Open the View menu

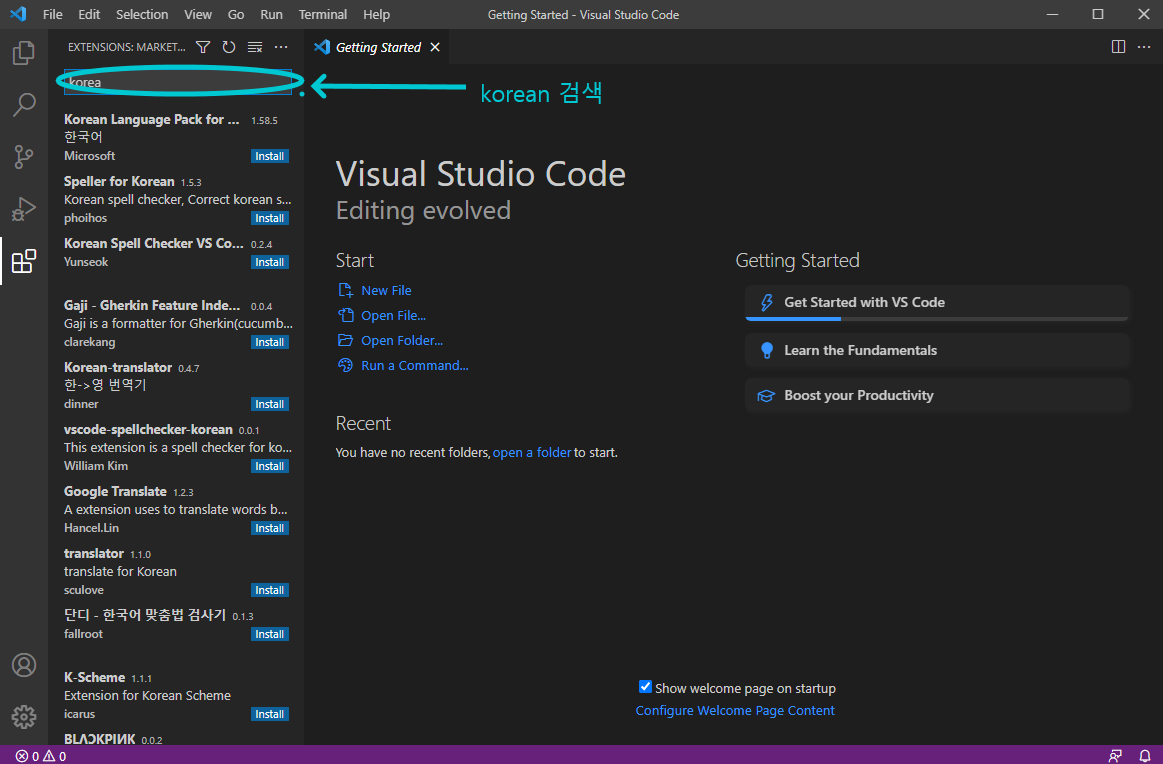[x=197, y=14]
